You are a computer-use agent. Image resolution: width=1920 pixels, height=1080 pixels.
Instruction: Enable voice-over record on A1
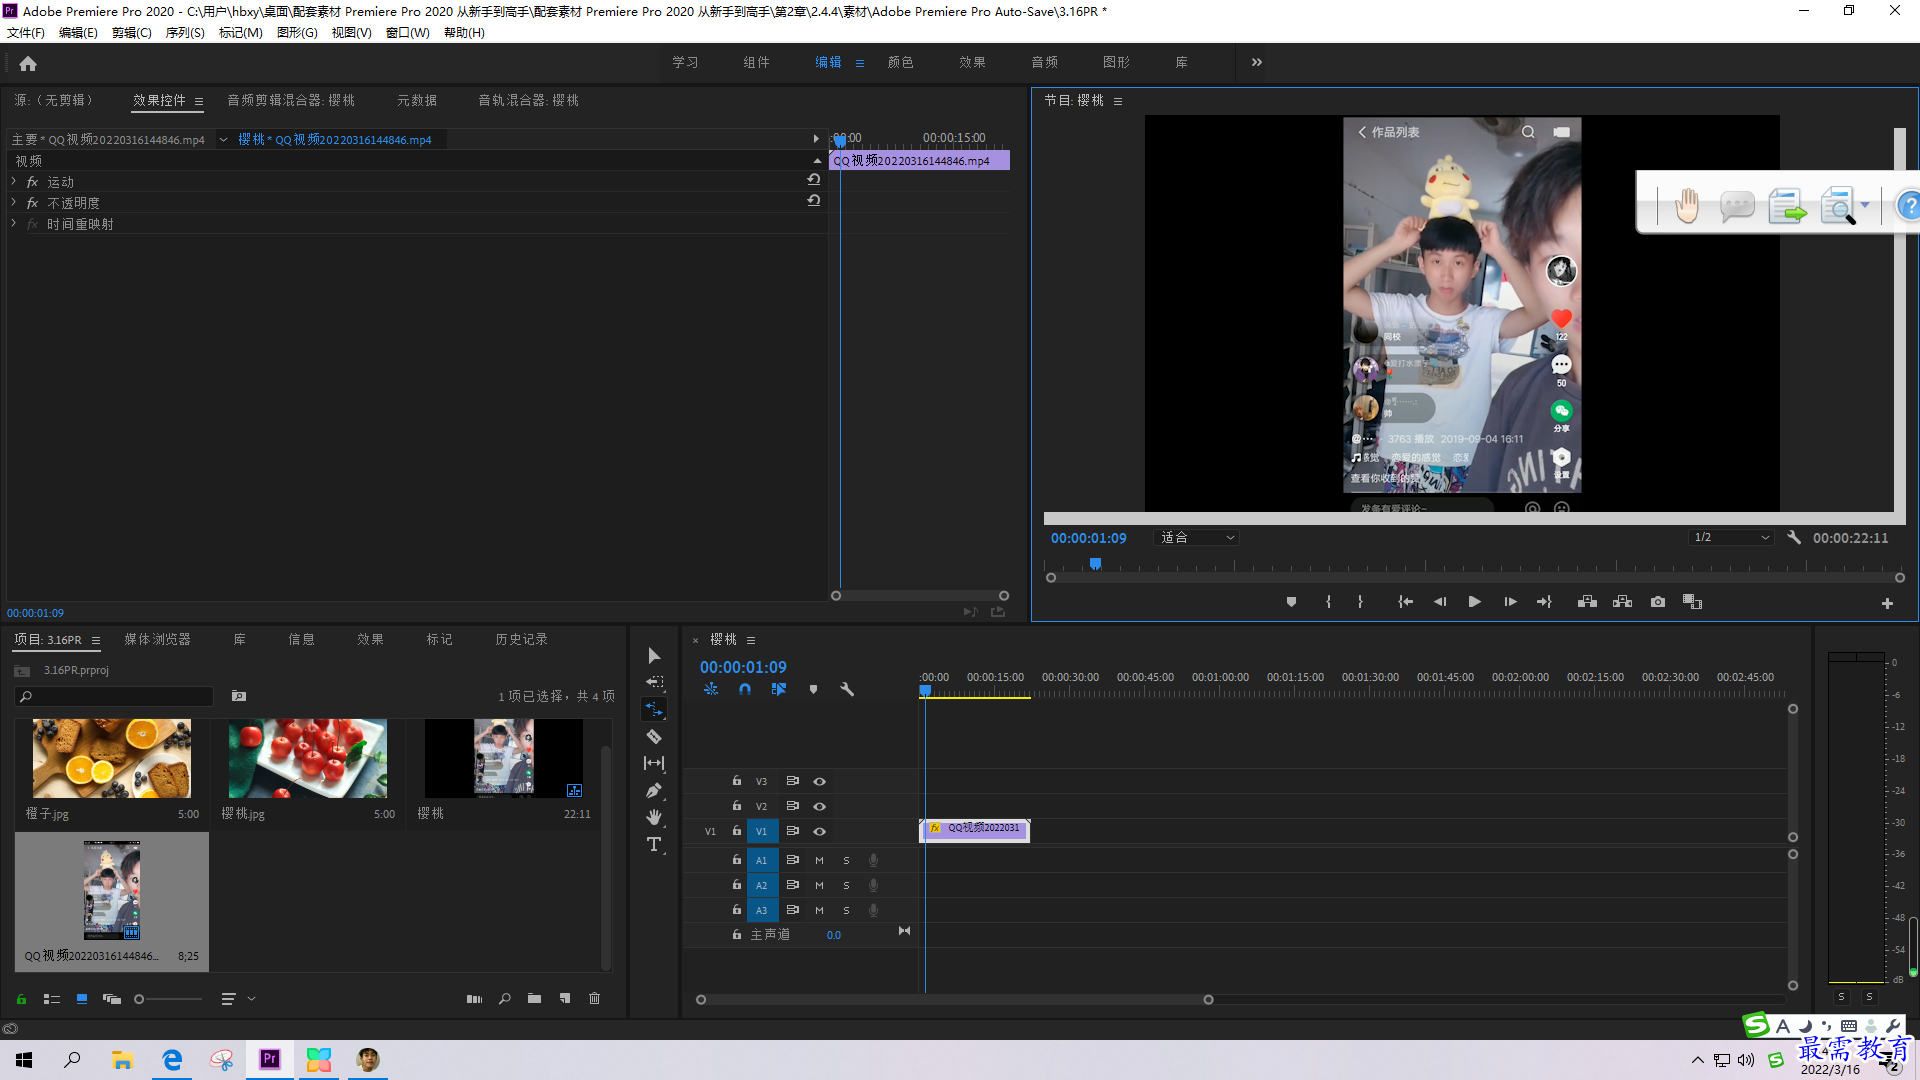(873, 860)
